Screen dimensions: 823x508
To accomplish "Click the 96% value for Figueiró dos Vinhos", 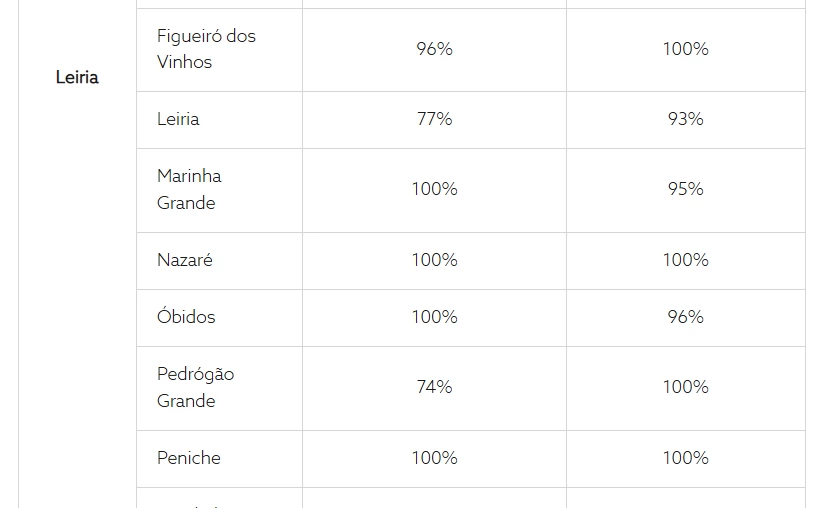I will click(434, 49).
